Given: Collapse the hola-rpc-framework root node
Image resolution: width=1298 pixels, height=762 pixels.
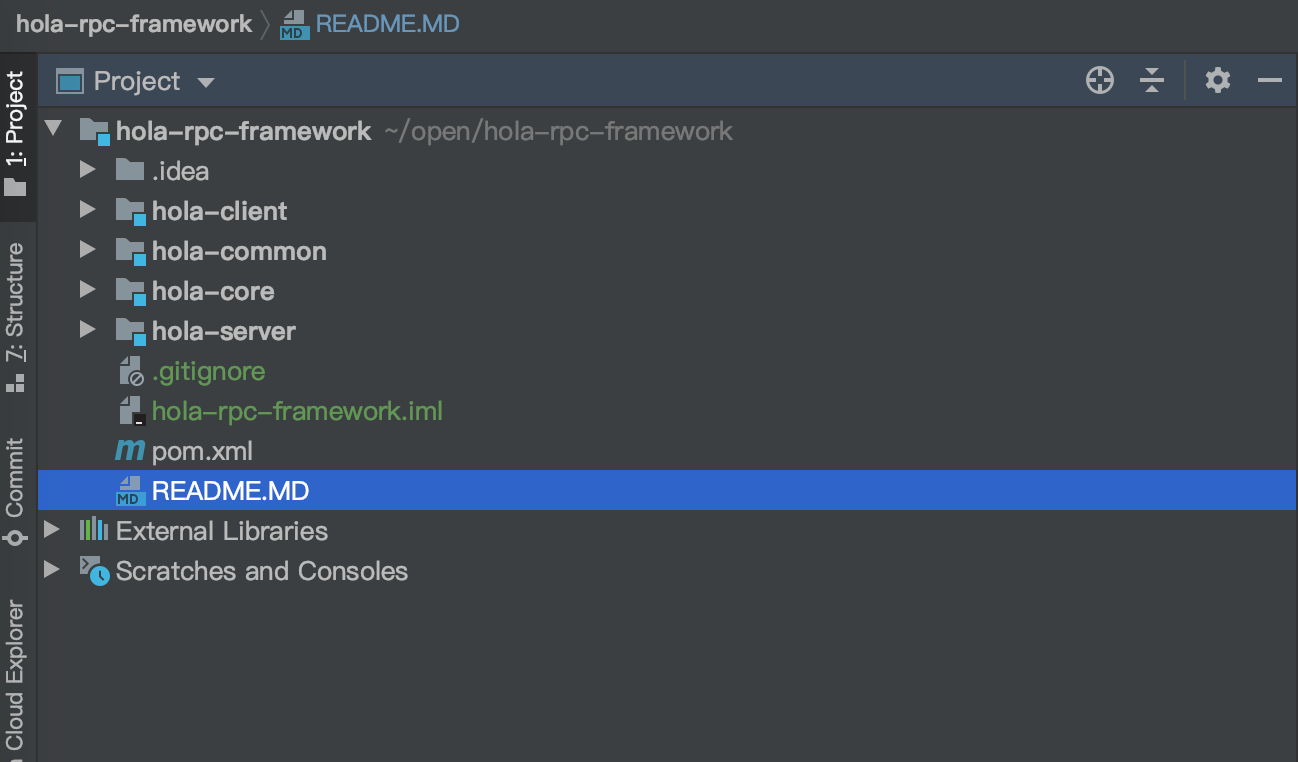Looking at the screenshot, I should pyautogui.click(x=53, y=130).
